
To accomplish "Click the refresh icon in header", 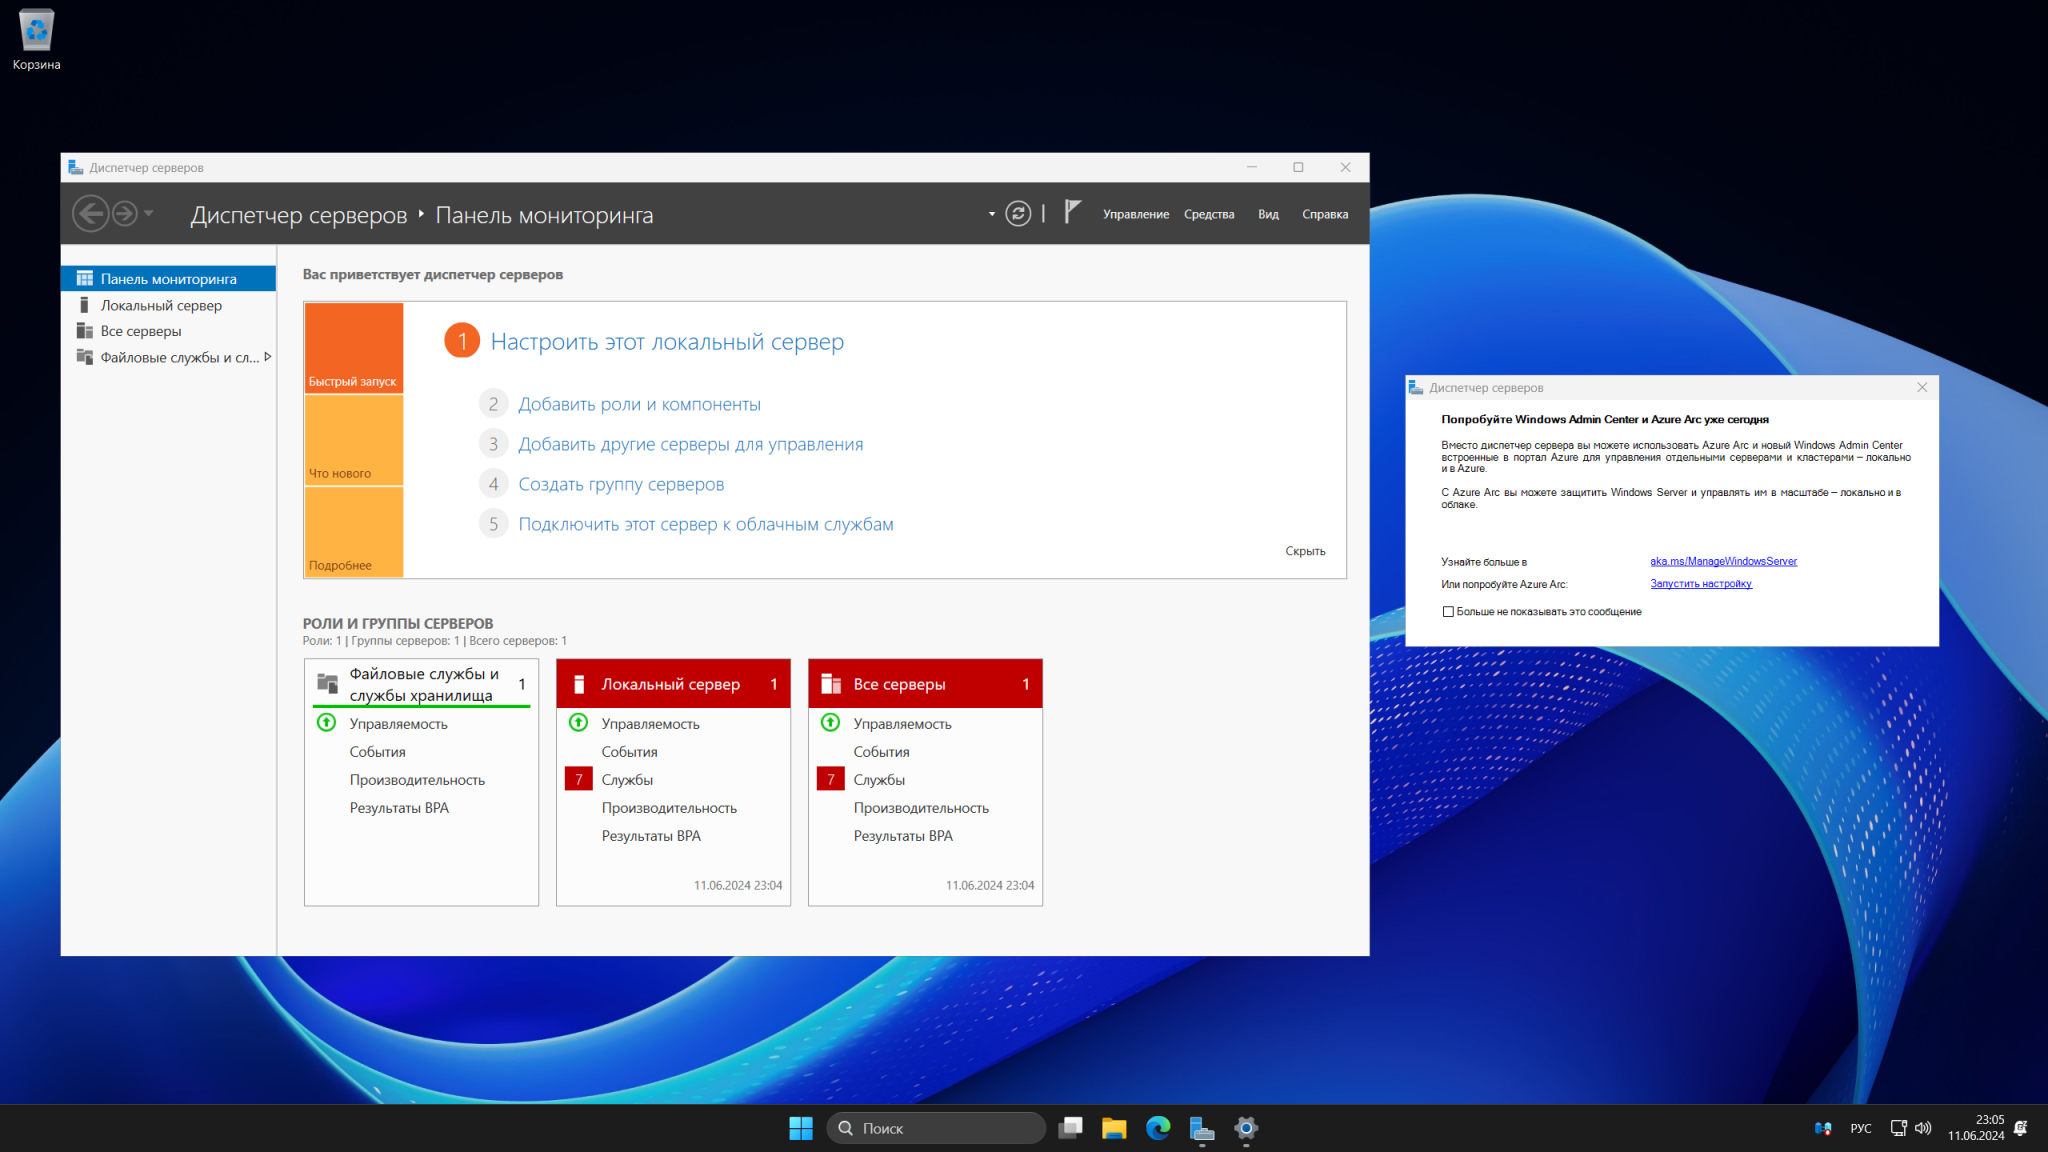I will point(1018,214).
